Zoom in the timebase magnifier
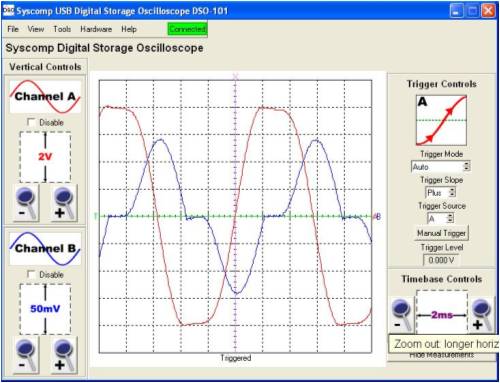Image resolution: width=500 pixels, height=383 pixels. point(481,315)
